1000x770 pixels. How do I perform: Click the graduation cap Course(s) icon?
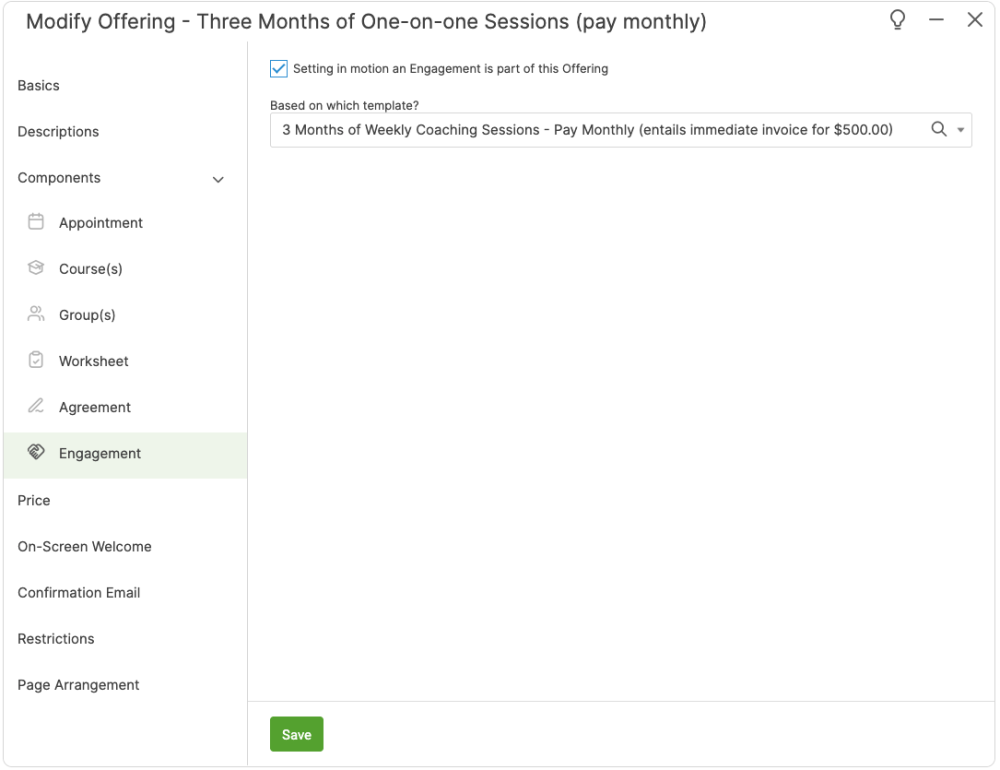(36, 268)
